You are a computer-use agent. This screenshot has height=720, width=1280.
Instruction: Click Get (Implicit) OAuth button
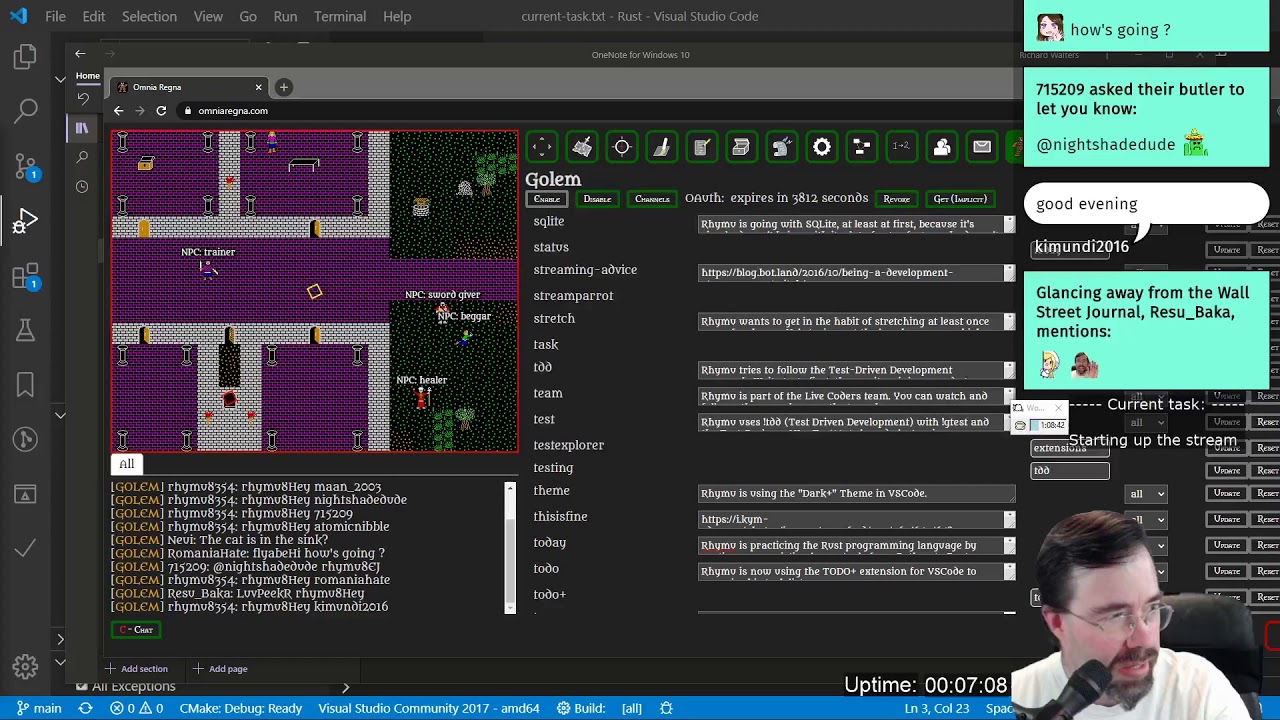pos(960,199)
